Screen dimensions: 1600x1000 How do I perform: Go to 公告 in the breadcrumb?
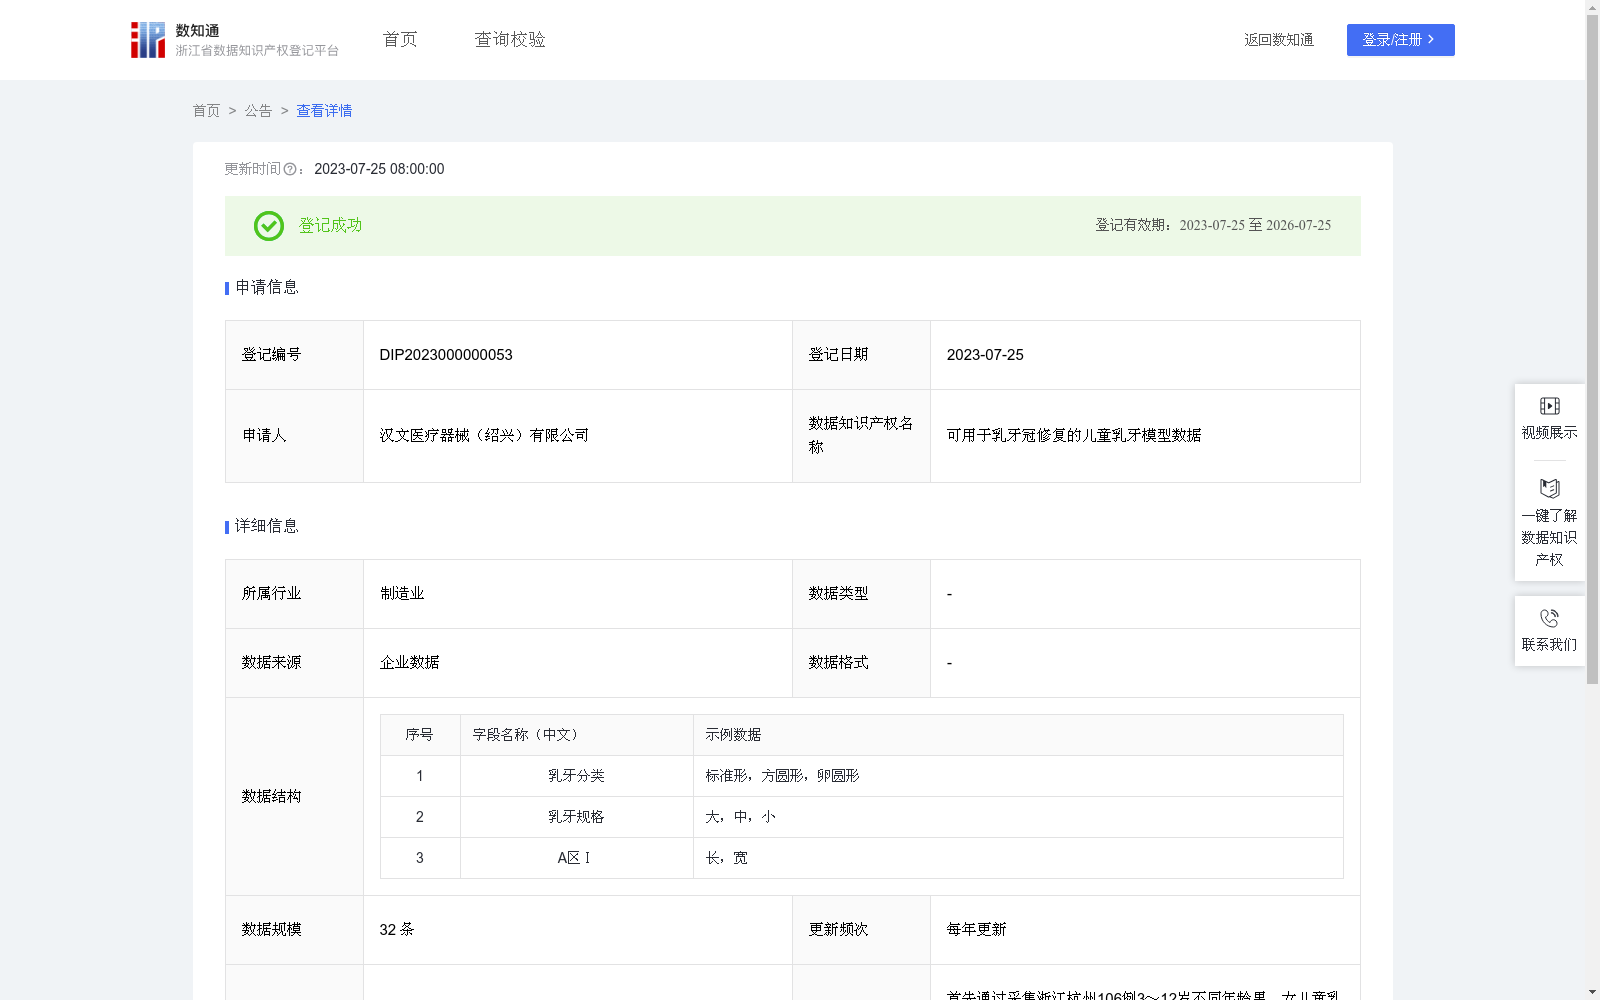click(x=258, y=111)
